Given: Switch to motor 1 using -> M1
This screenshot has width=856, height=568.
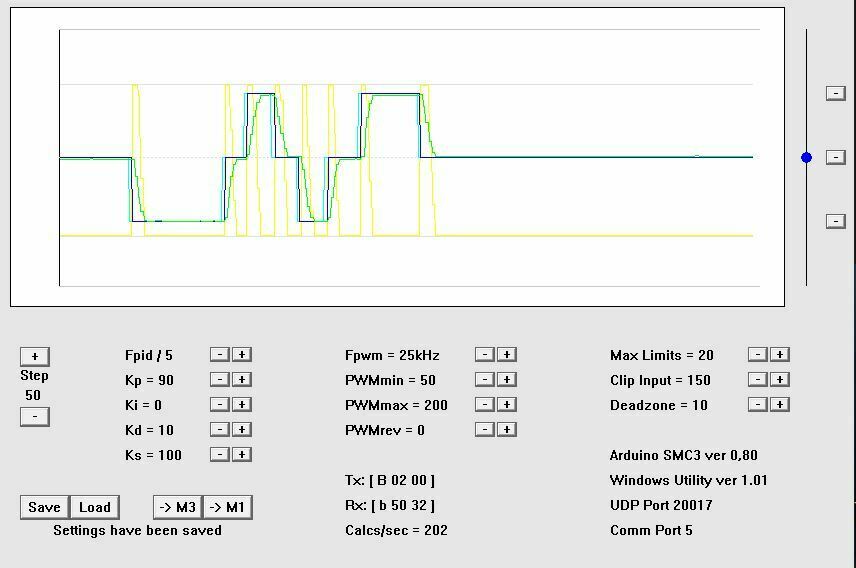Looking at the screenshot, I should pos(227,507).
